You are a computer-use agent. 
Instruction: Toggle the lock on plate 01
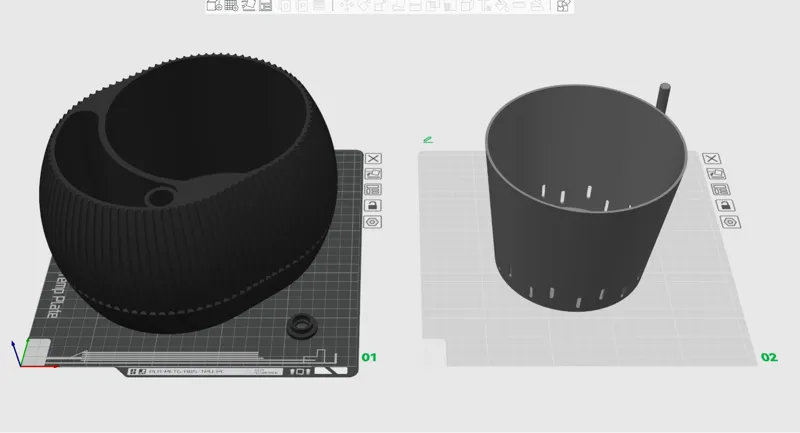(373, 206)
